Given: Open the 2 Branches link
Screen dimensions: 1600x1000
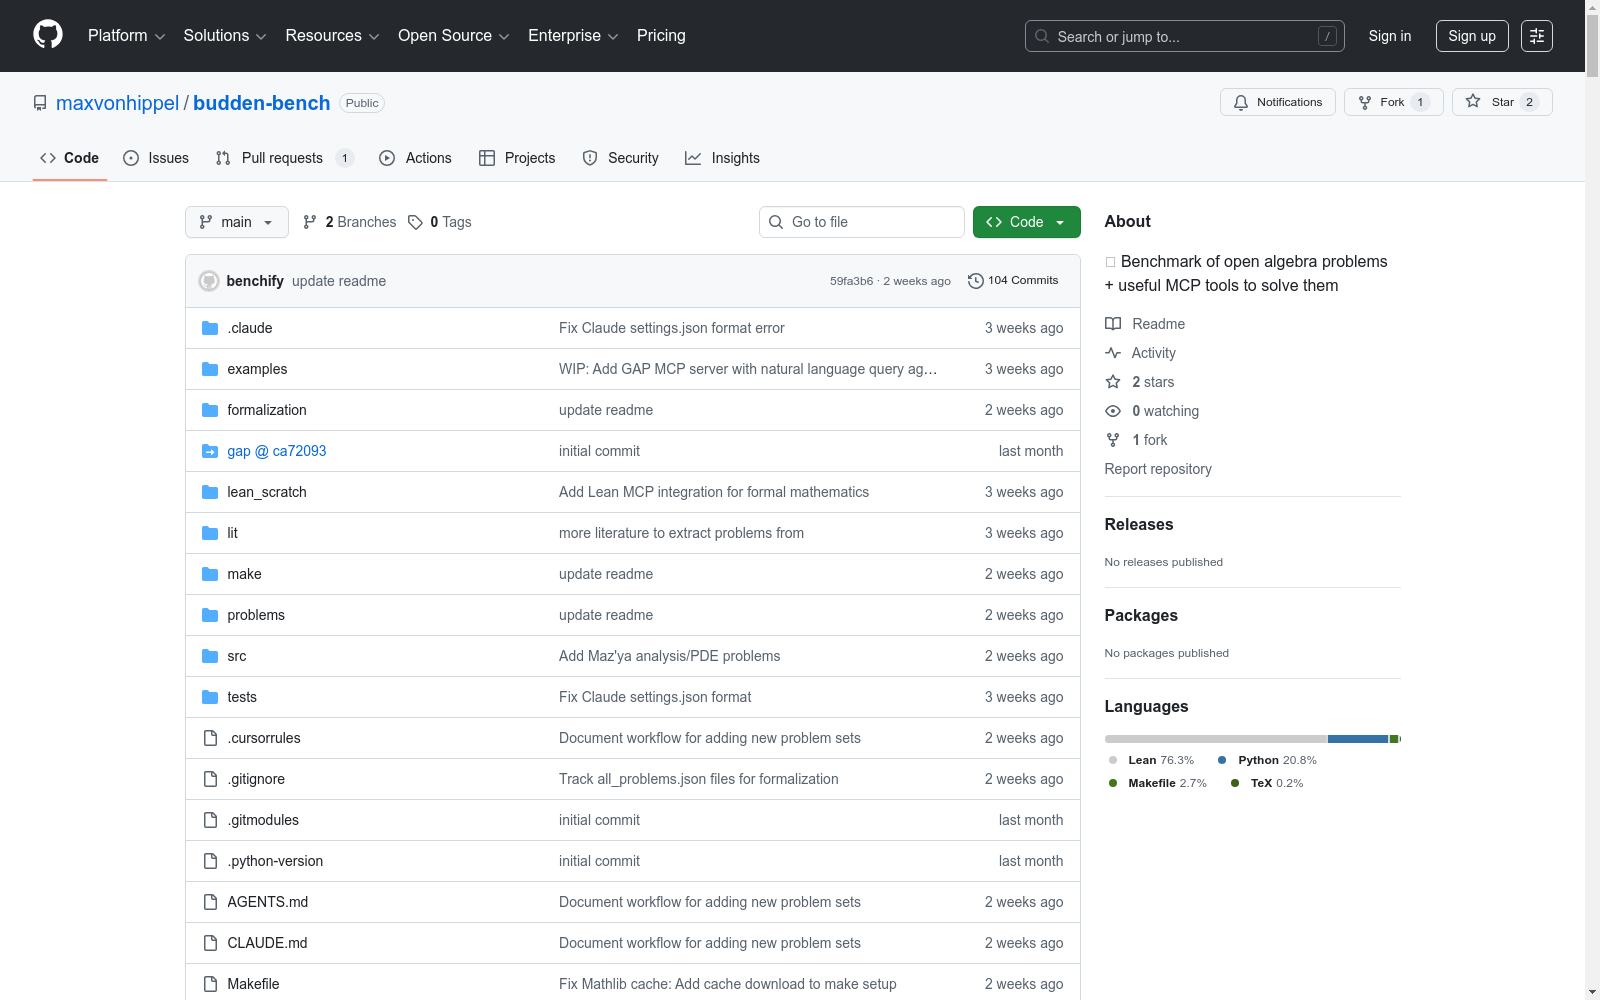Looking at the screenshot, I should click(350, 222).
